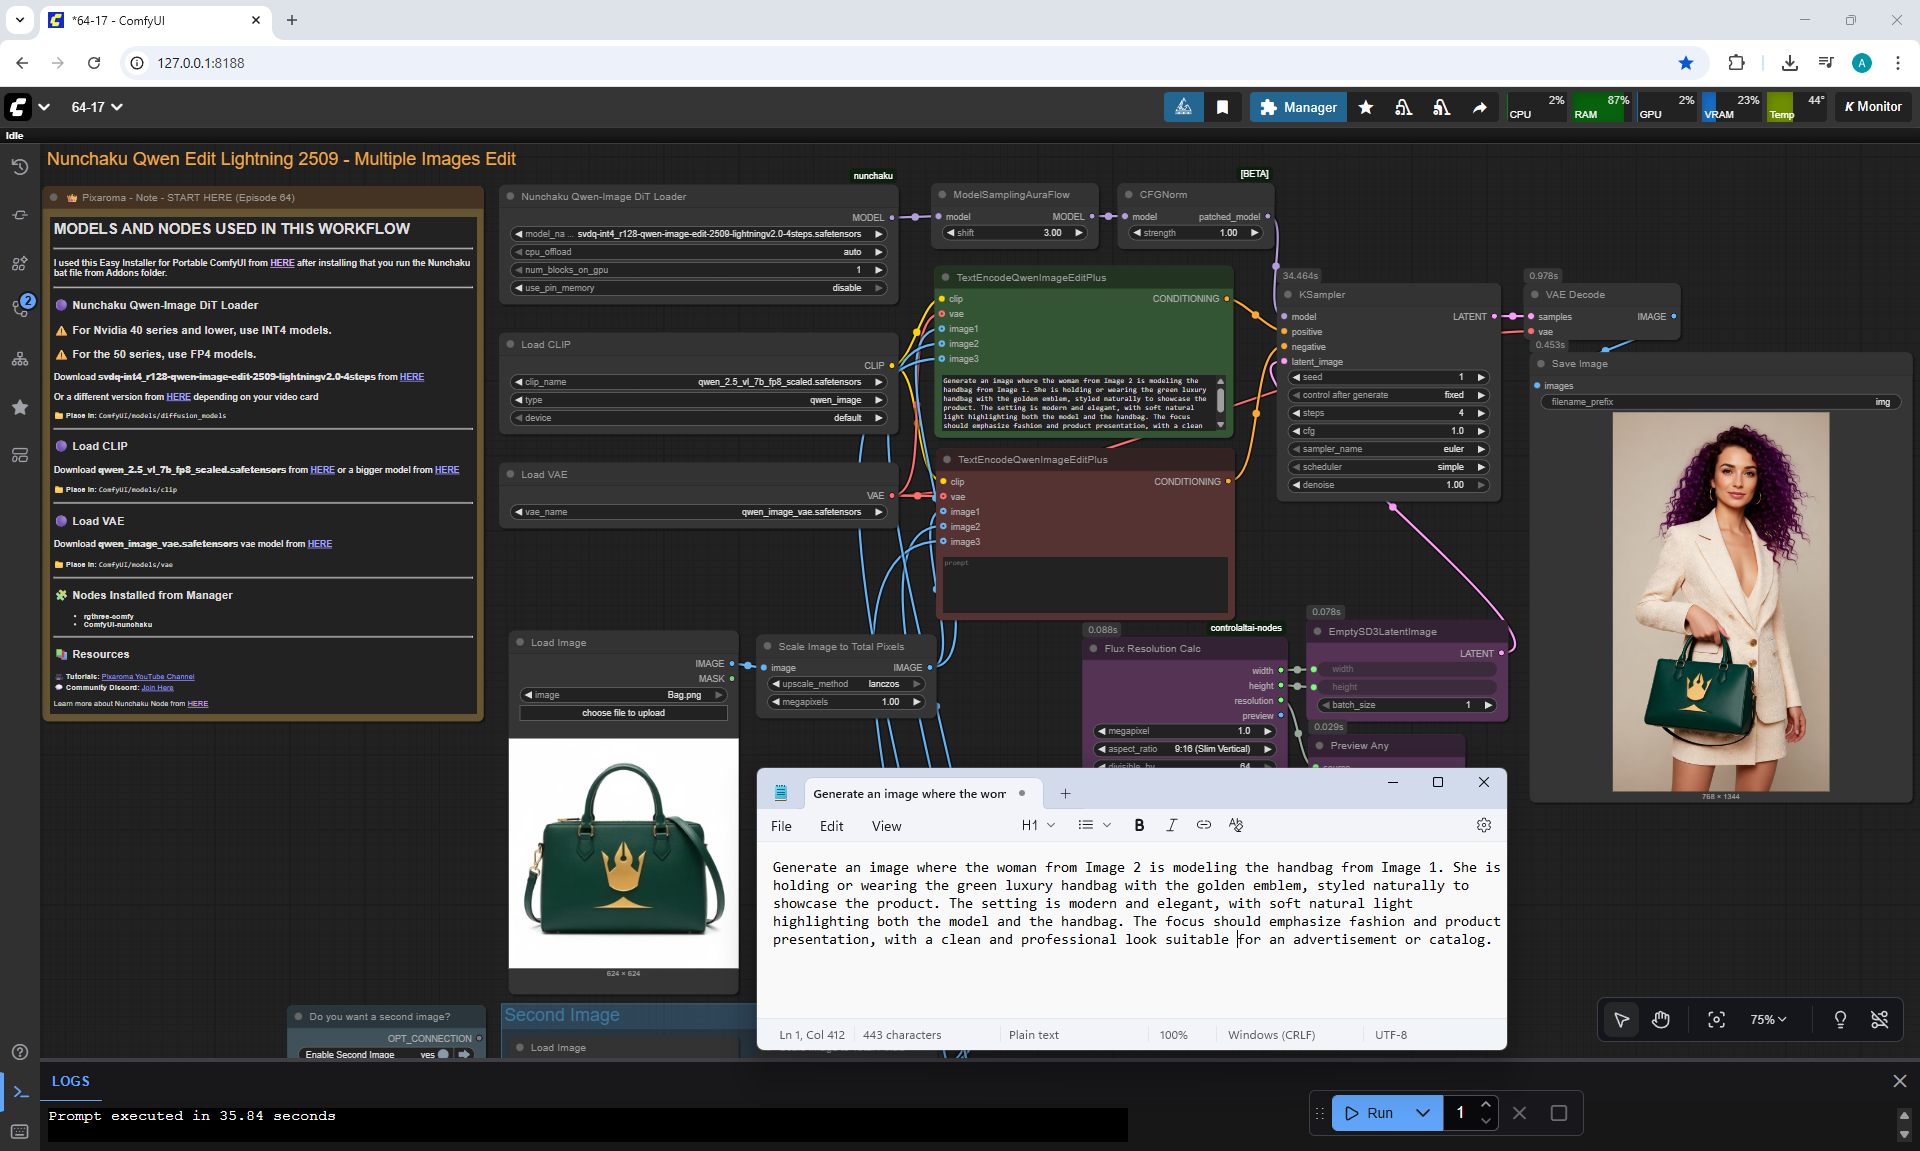
Task: Click the fit view icon
Action: (1716, 1019)
